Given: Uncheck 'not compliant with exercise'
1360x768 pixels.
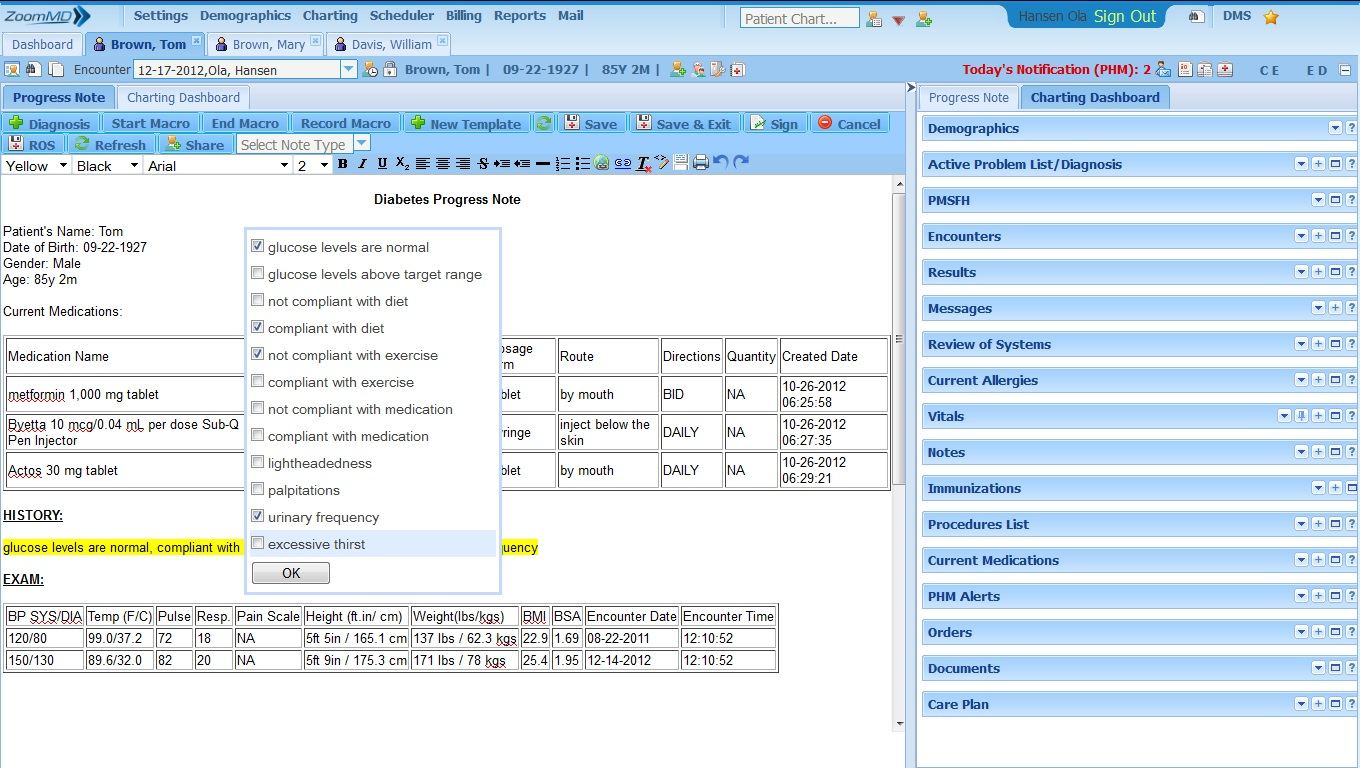Looking at the screenshot, I should coord(258,354).
